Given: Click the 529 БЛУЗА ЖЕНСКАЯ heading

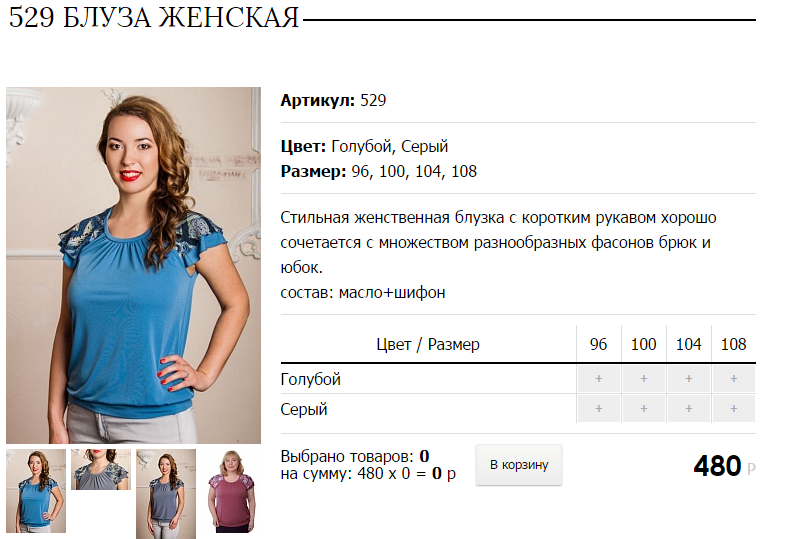Looking at the screenshot, I should click(x=154, y=18).
